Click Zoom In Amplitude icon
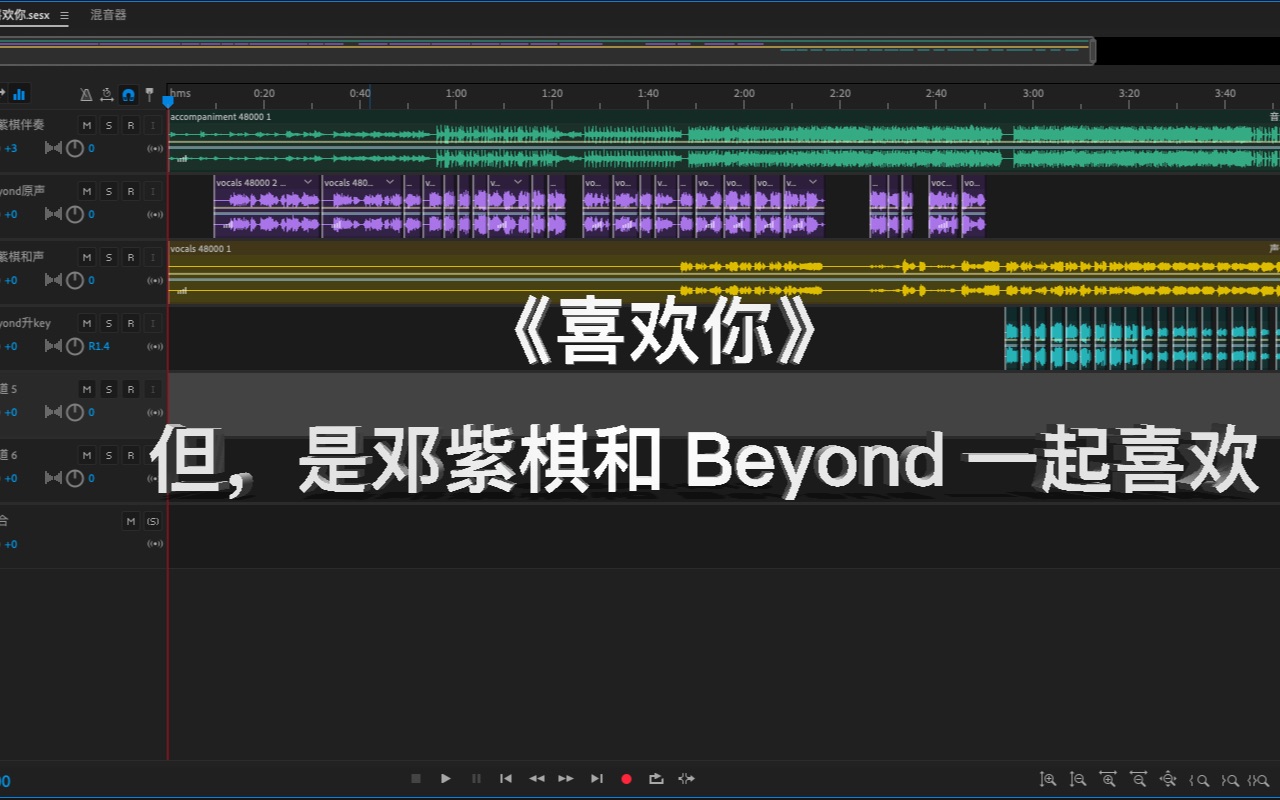Viewport: 1280px width, 800px height. coord(1048,779)
